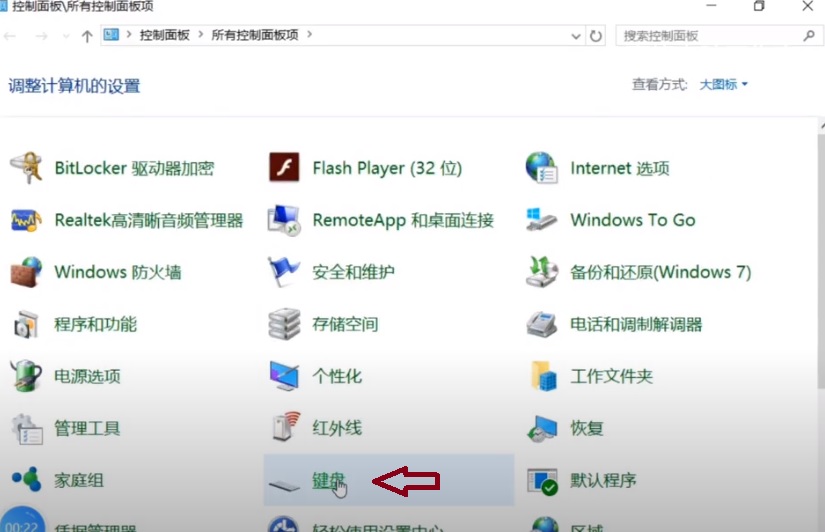
Task: Expand the address bar history dropdown arrow
Action: pyautogui.click(x=576, y=36)
